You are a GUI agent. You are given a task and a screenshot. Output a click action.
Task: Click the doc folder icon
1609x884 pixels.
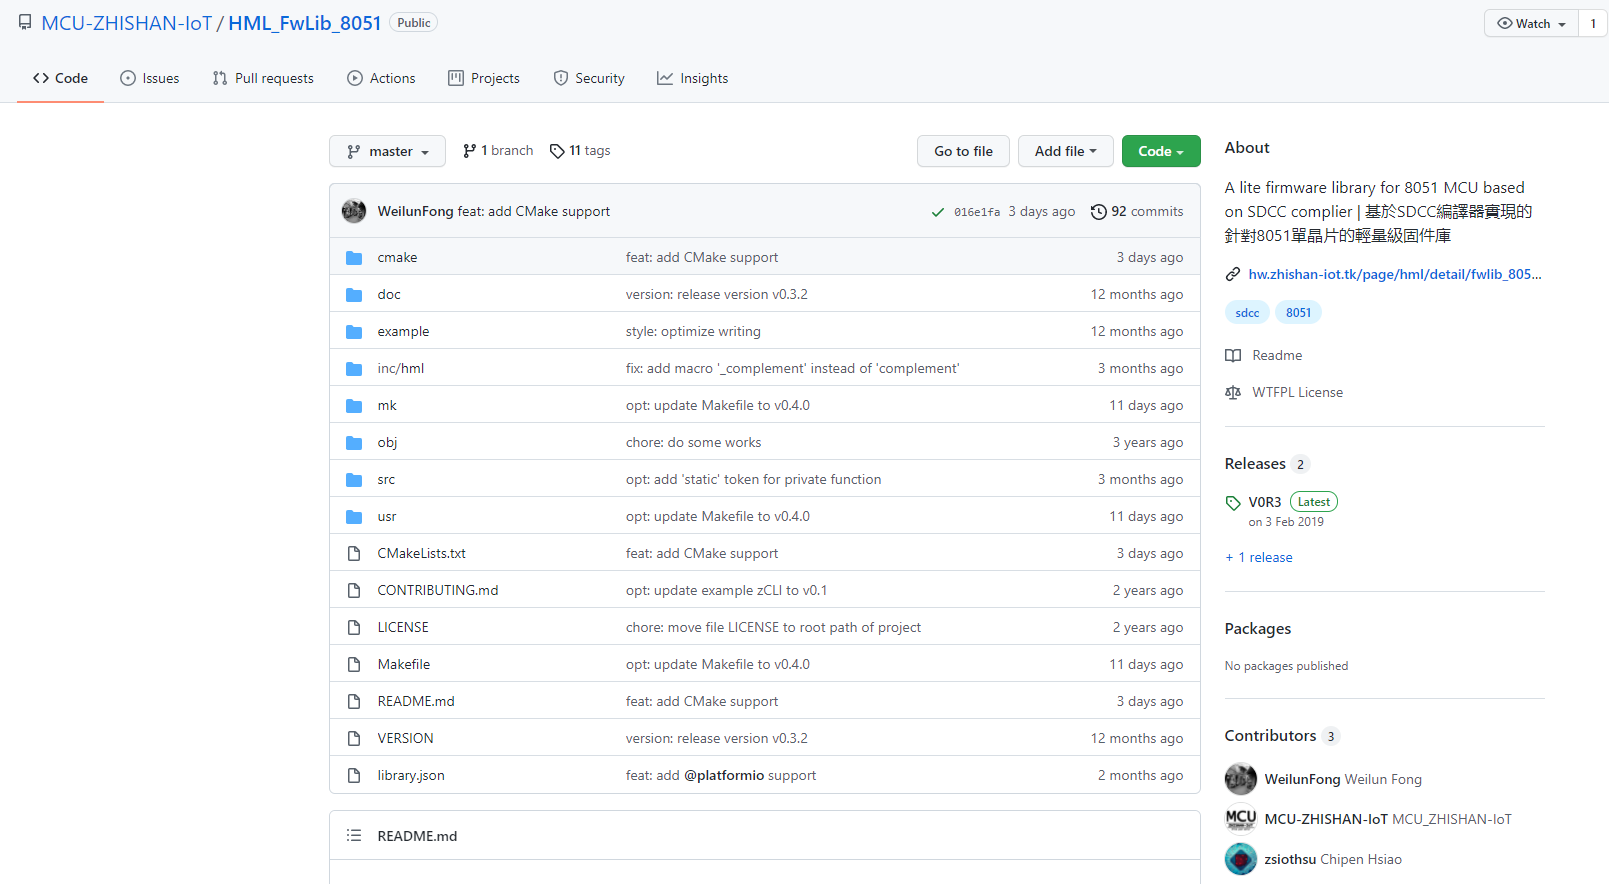[x=354, y=295]
